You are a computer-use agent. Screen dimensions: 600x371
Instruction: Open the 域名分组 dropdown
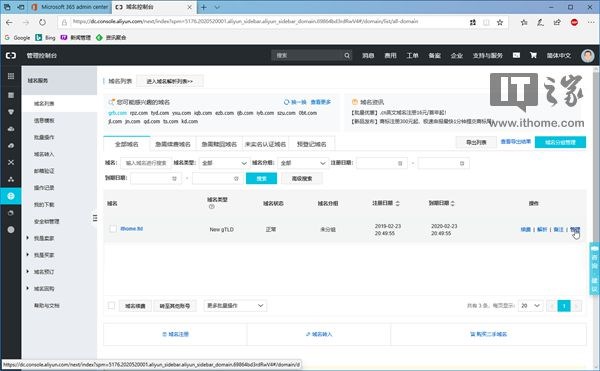point(303,163)
